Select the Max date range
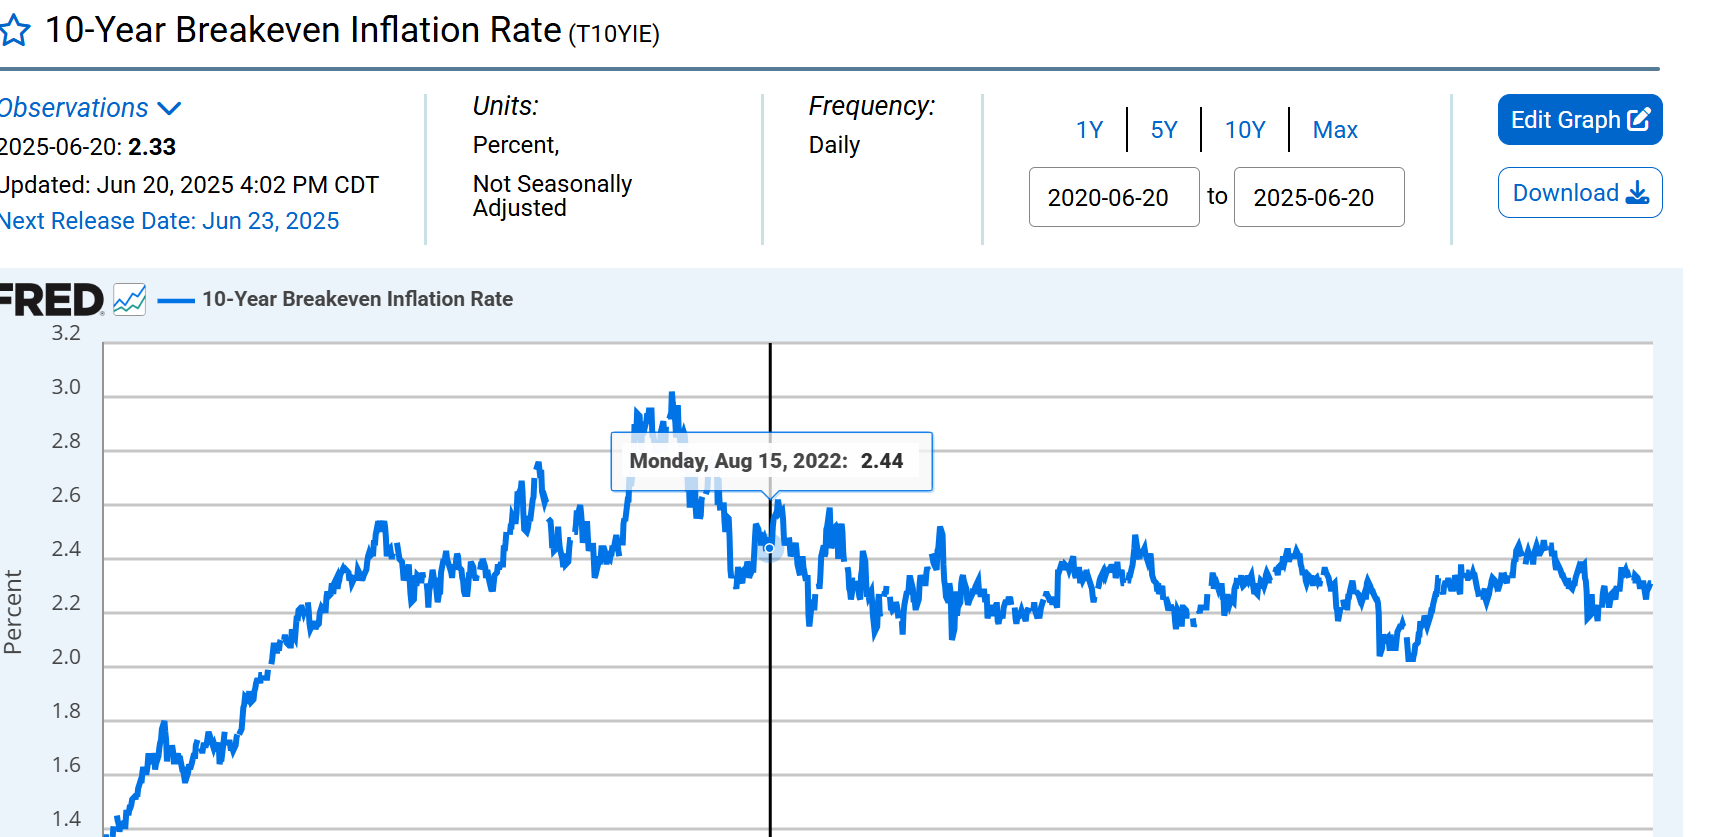Viewport: 1726px width, 837px height. [1335, 130]
